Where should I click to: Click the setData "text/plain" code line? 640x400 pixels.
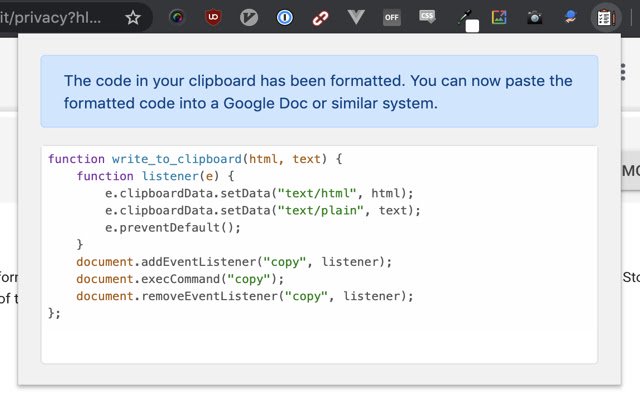point(262,210)
